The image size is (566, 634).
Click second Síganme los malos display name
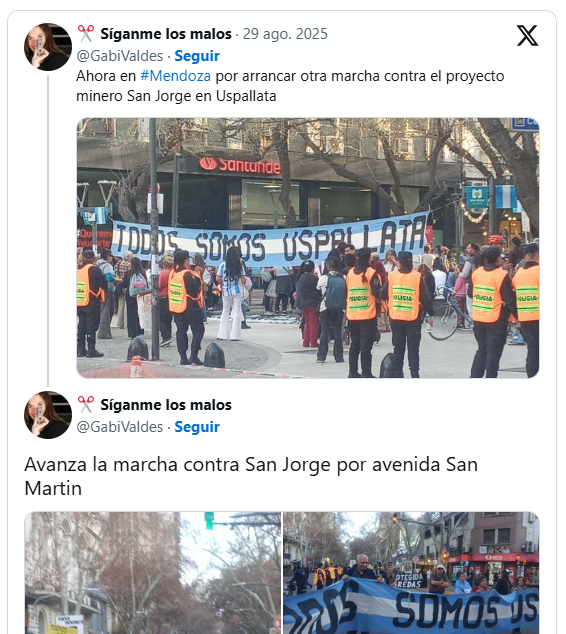click(166, 405)
